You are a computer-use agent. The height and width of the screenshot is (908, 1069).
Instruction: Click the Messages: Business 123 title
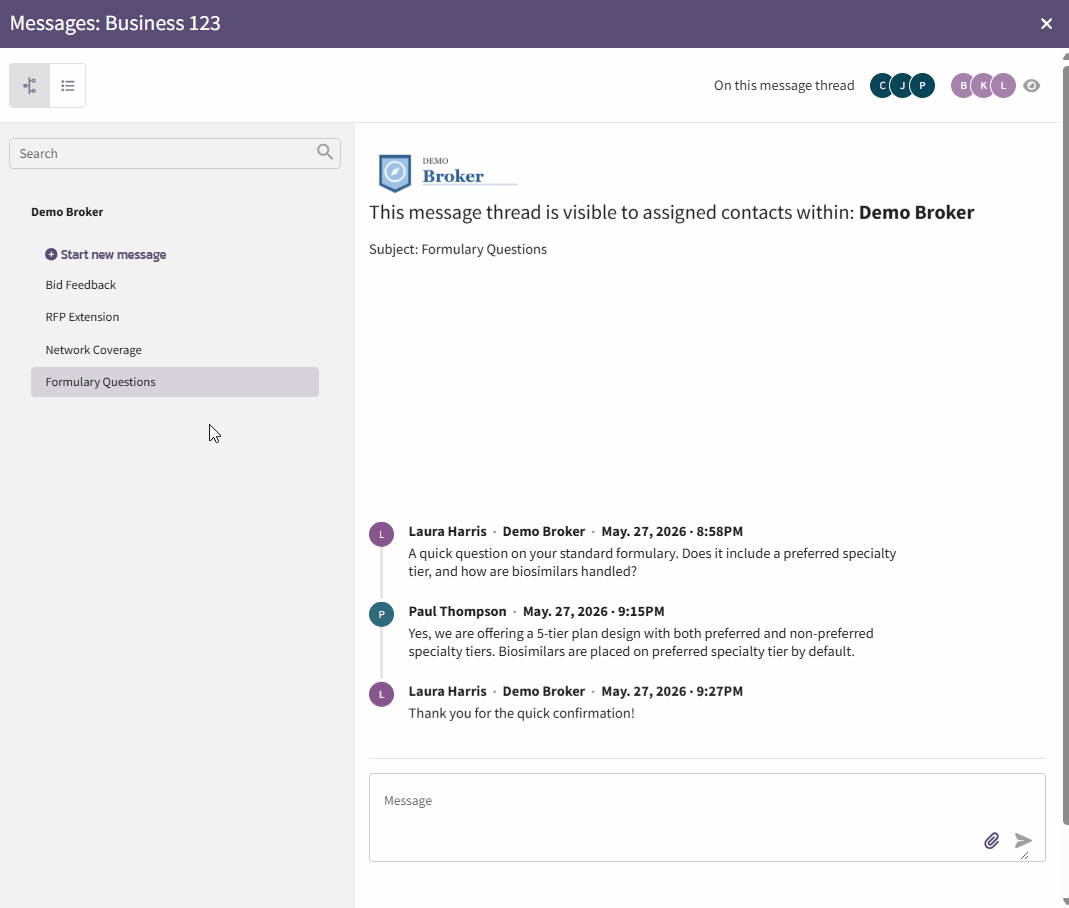(x=115, y=23)
